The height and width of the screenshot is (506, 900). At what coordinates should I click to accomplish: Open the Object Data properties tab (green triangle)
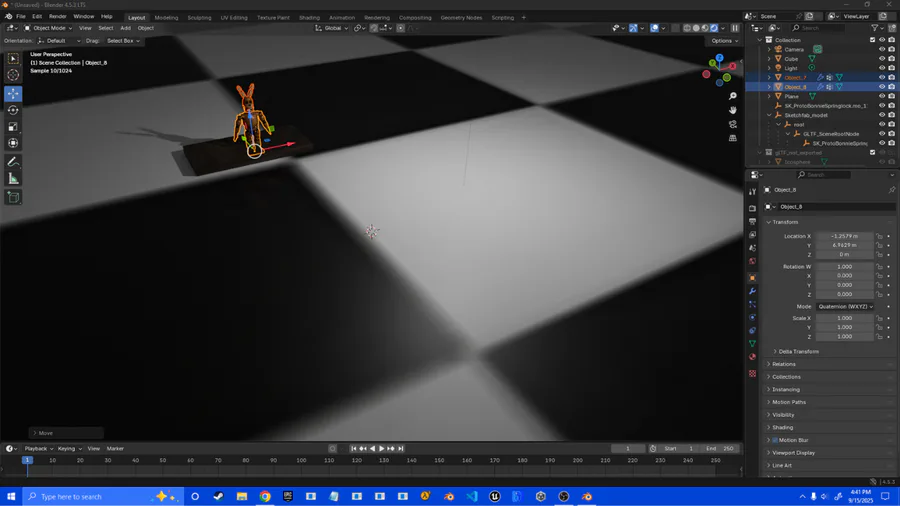(x=752, y=344)
